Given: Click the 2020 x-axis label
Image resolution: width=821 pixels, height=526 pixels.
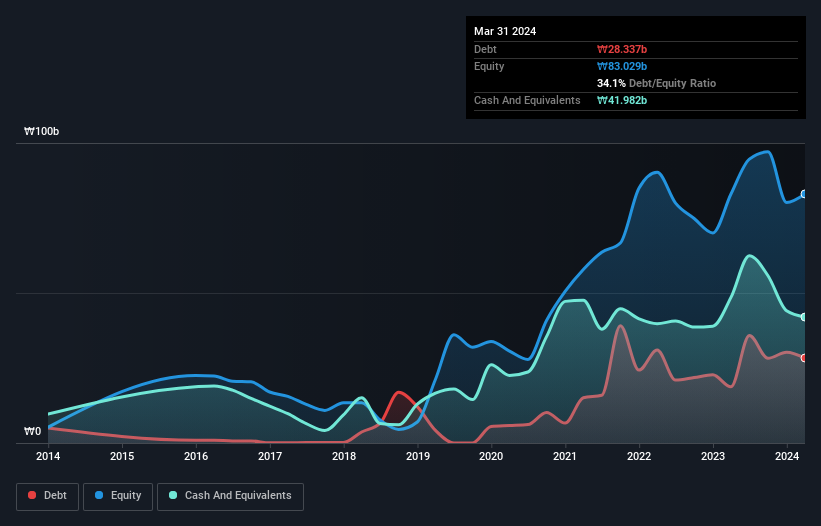Looking at the screenshot, I should (491, 456).
